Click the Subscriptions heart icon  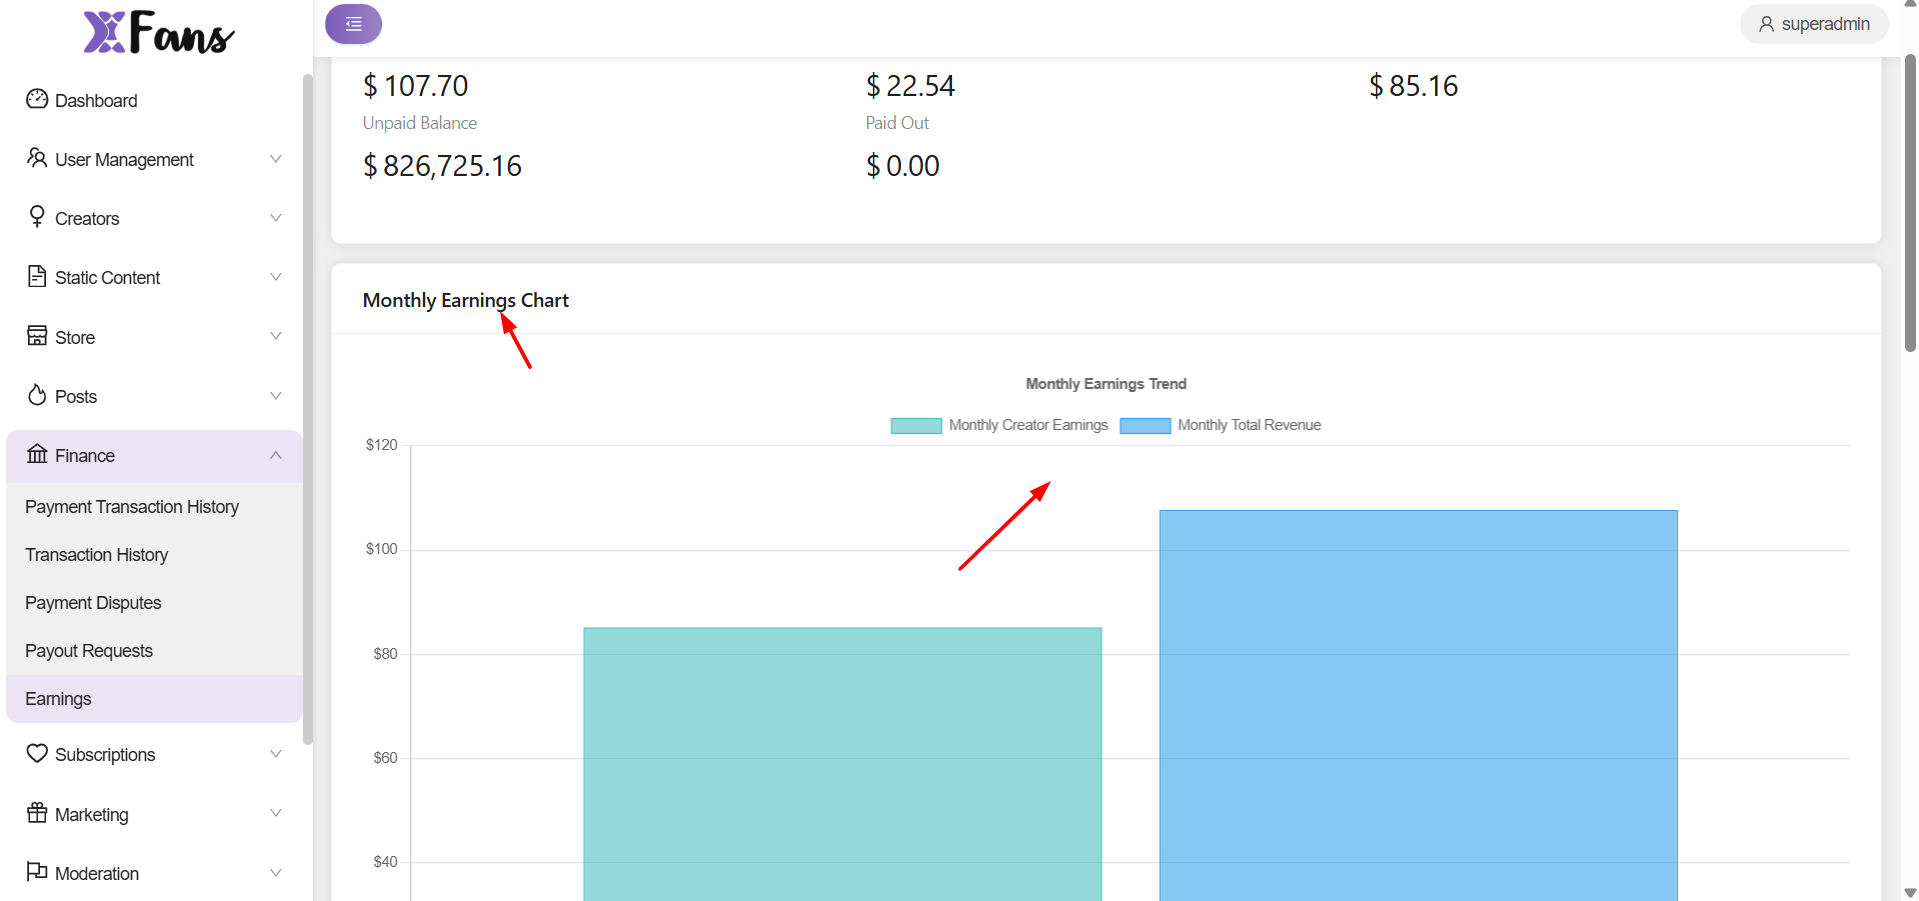(x=37, y=753)
